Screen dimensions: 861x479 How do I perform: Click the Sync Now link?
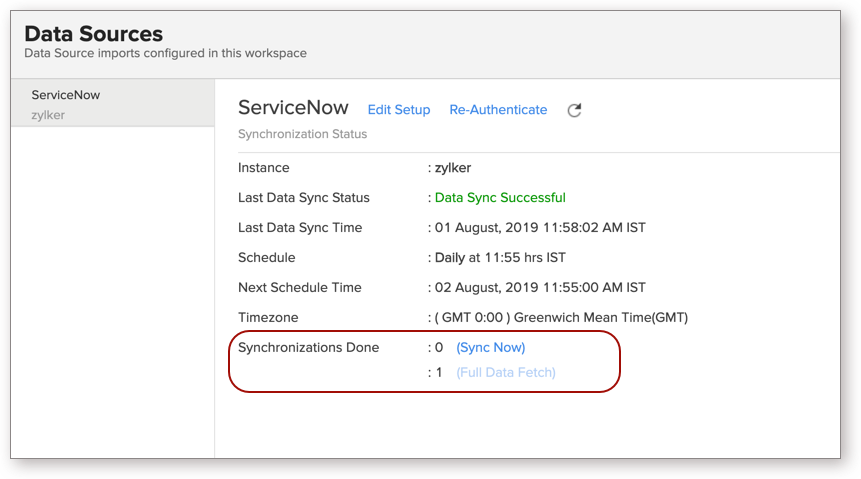click(x=490, y=347)
